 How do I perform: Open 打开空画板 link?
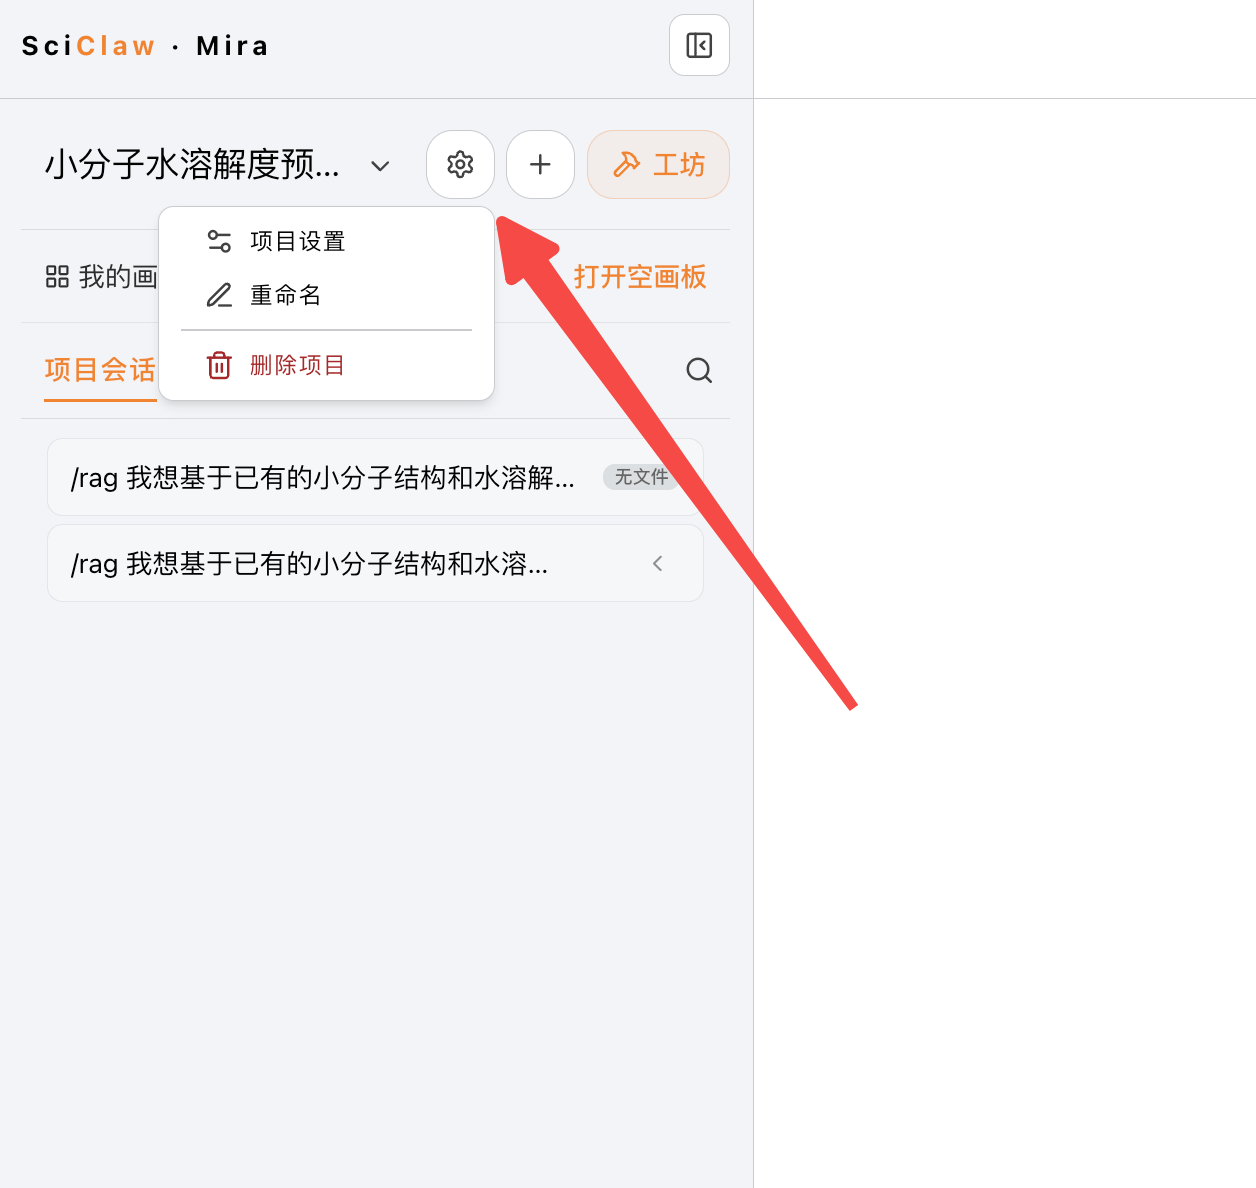click(640, 277)
